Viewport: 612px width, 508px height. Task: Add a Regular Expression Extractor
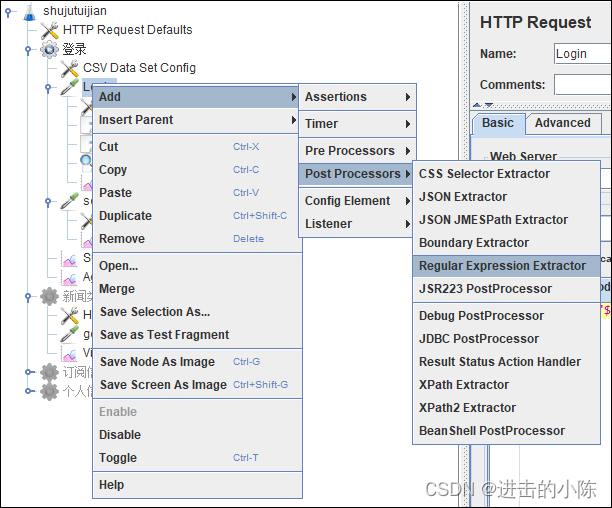tap(506, 266)
